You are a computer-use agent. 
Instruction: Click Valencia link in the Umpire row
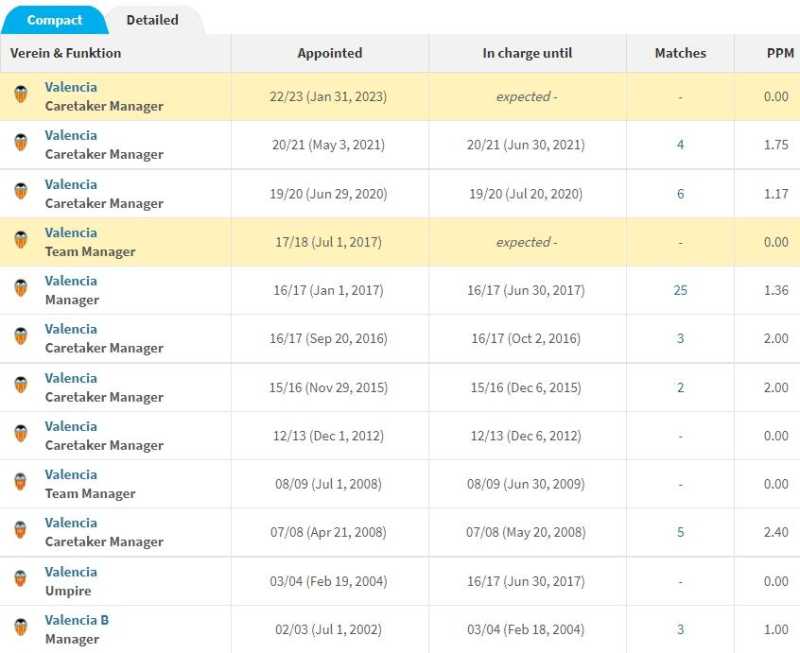pyautogui.click(x=71, y=572)
